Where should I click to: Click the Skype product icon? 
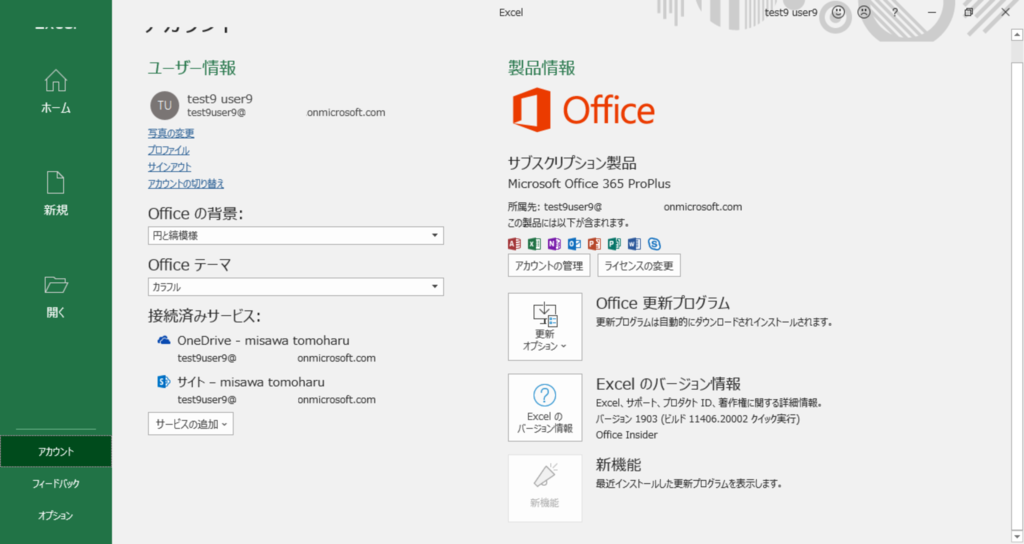(x=654, y=244)
